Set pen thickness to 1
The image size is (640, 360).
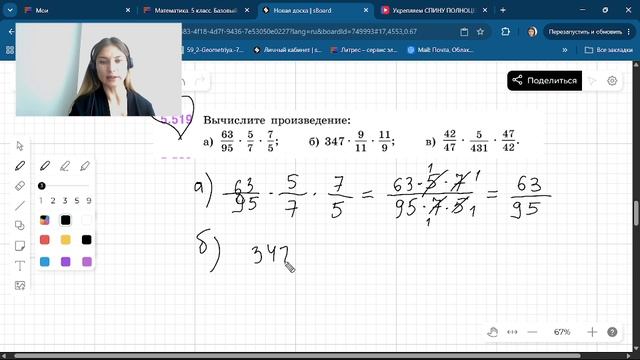41,200
